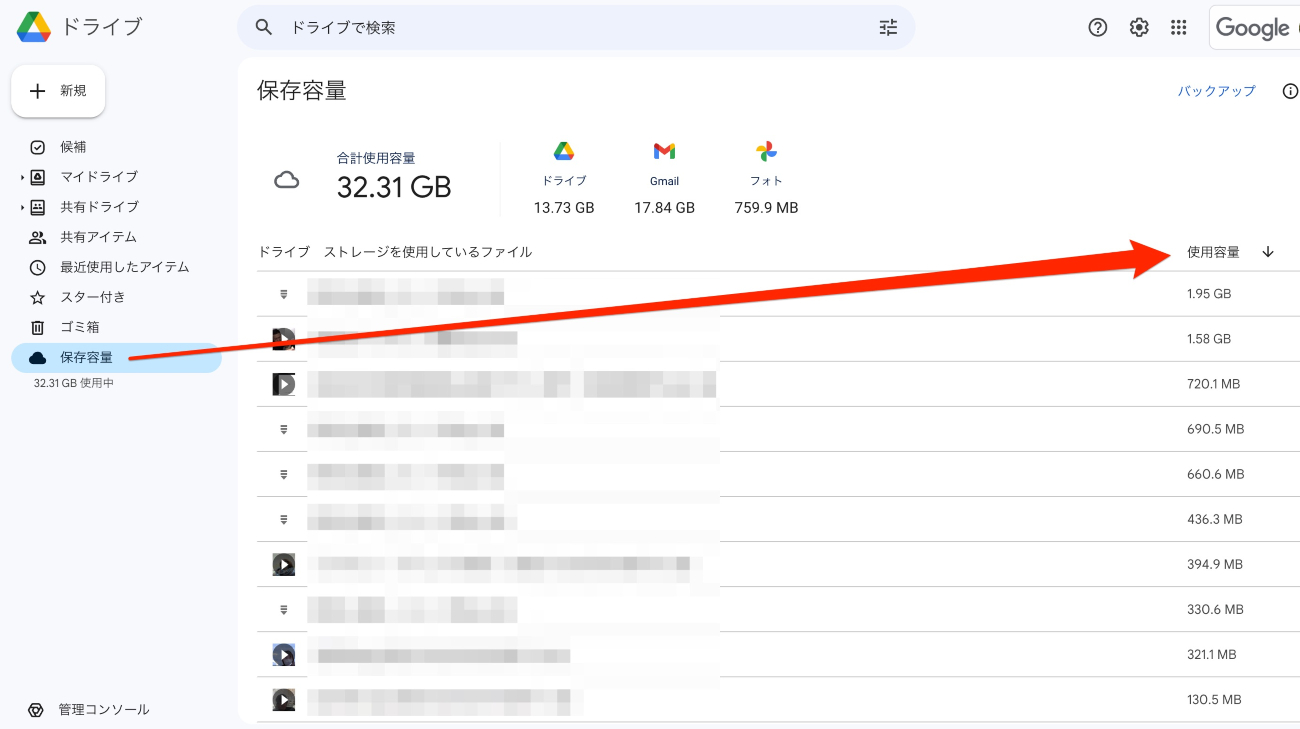Screen dimensions: 1300x729
Task: Click the info icon next to バックアップ
Action: (1290, 90)
